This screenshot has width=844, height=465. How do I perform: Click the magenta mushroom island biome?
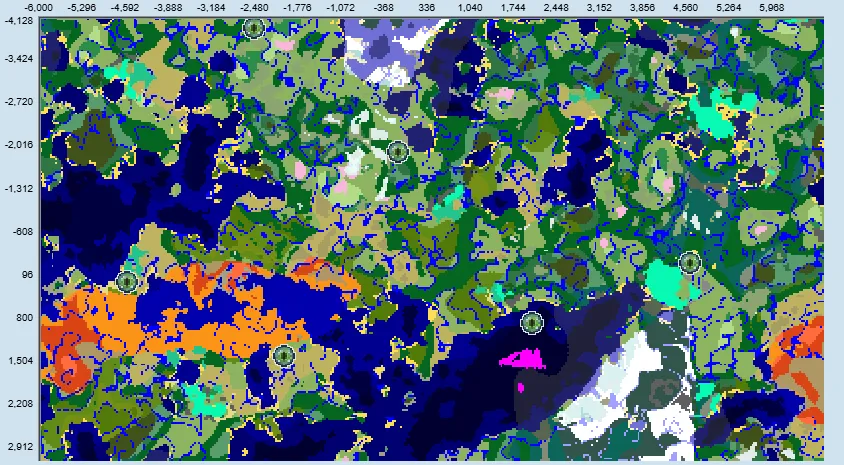click(x=527, y=358)
